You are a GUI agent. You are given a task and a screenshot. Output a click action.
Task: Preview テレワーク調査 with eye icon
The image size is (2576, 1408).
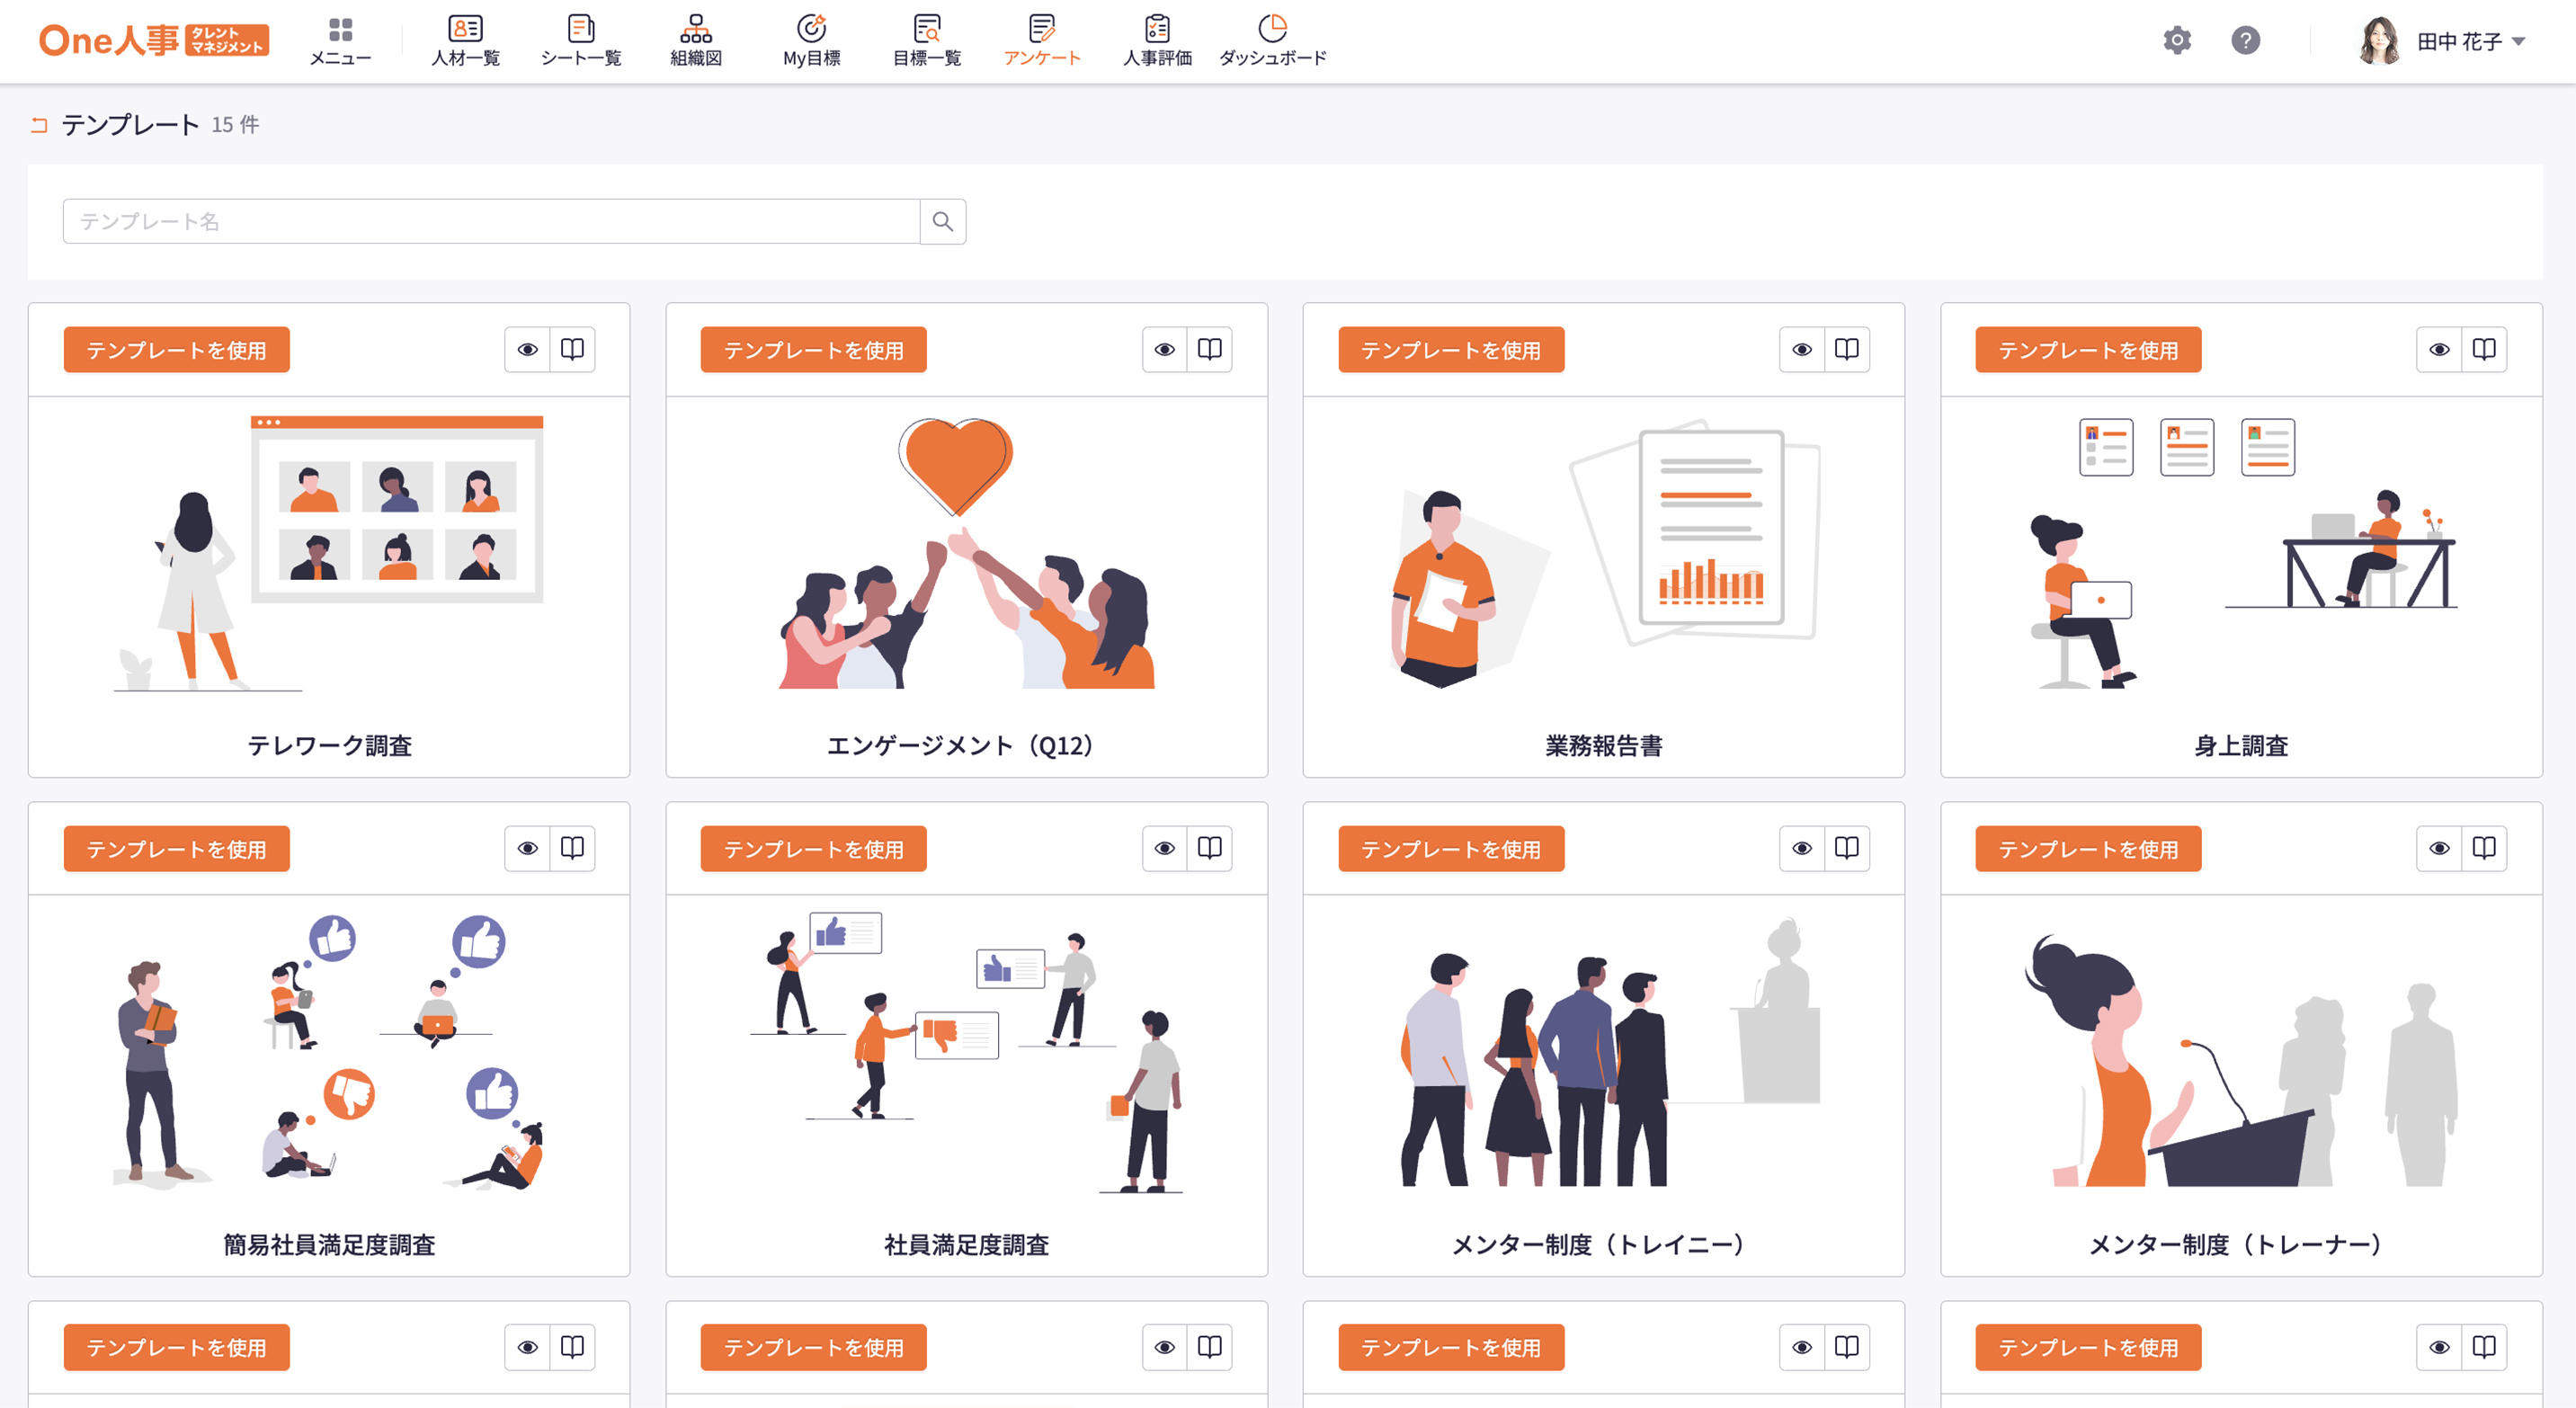(527, 349)
